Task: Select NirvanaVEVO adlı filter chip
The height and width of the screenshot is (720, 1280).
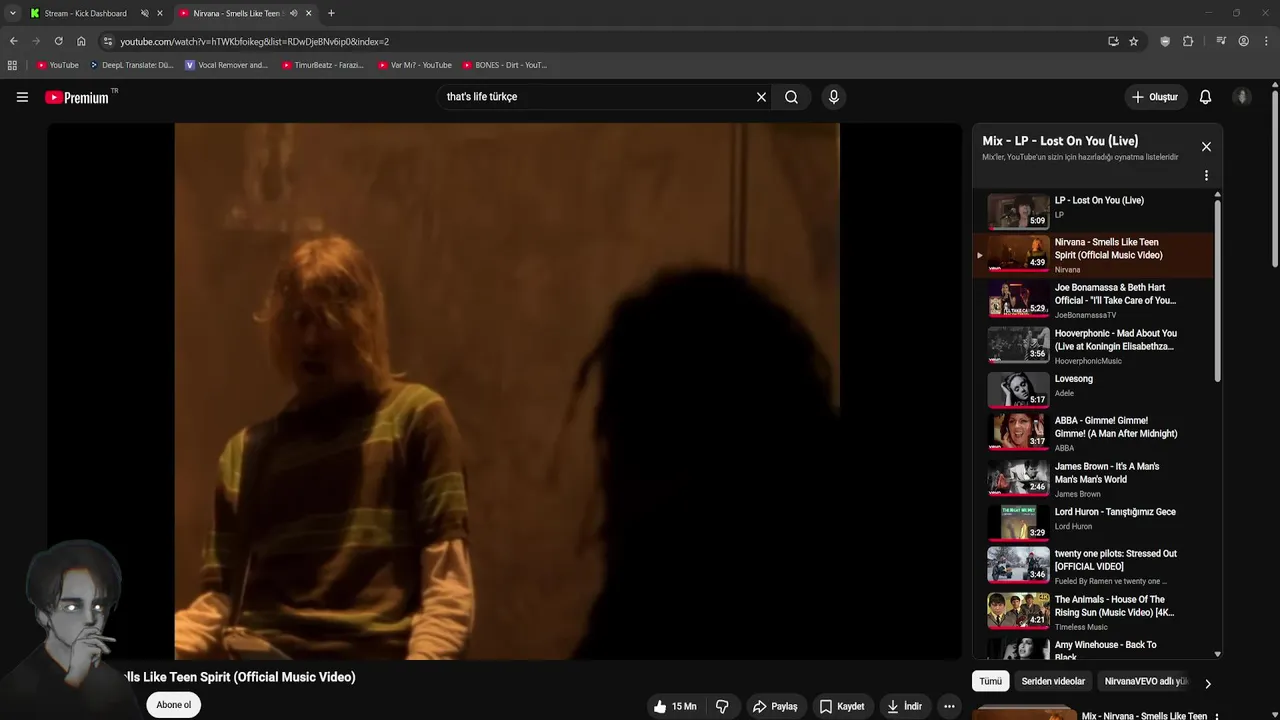Action: click(1145, 681)
